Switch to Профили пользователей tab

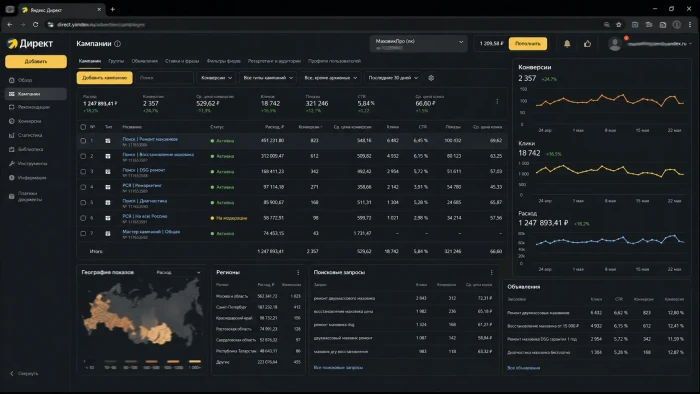(334, 61)
